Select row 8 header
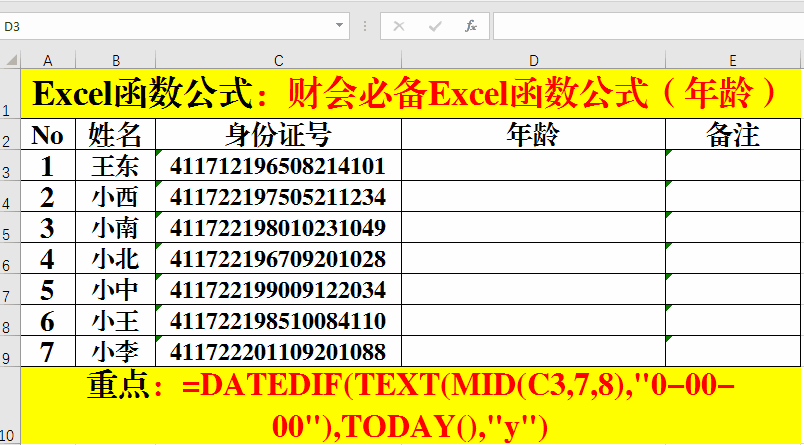The height and width of the screenshot is (445, 804). click(10, 320)
